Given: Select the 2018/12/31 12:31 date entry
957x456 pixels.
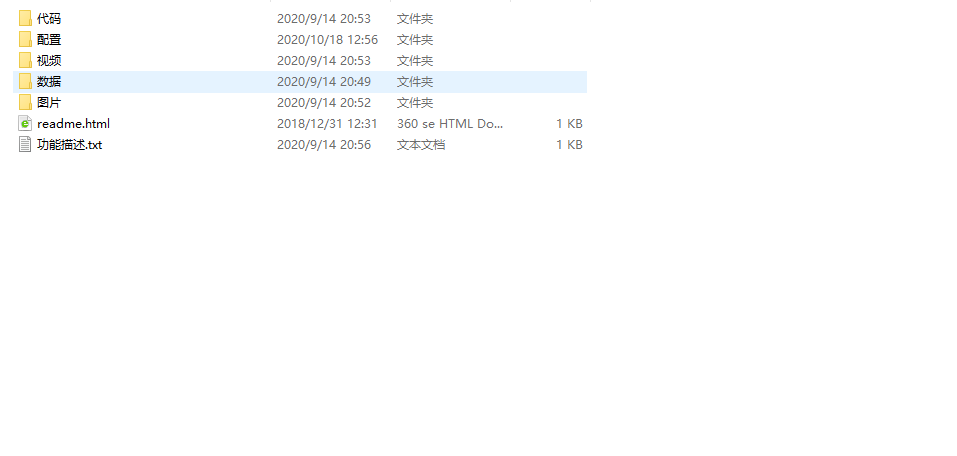Looking at the screenshot, I should (x=327, y=123).
